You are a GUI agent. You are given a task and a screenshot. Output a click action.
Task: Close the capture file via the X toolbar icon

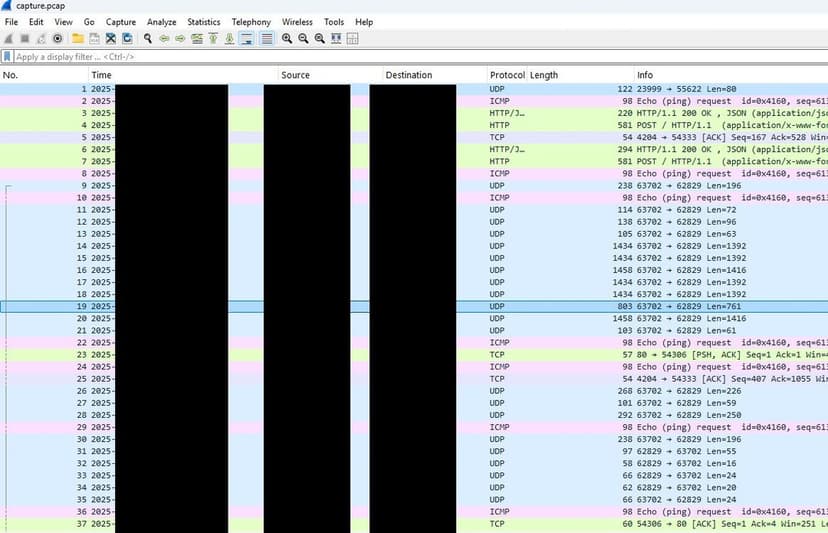110,39
